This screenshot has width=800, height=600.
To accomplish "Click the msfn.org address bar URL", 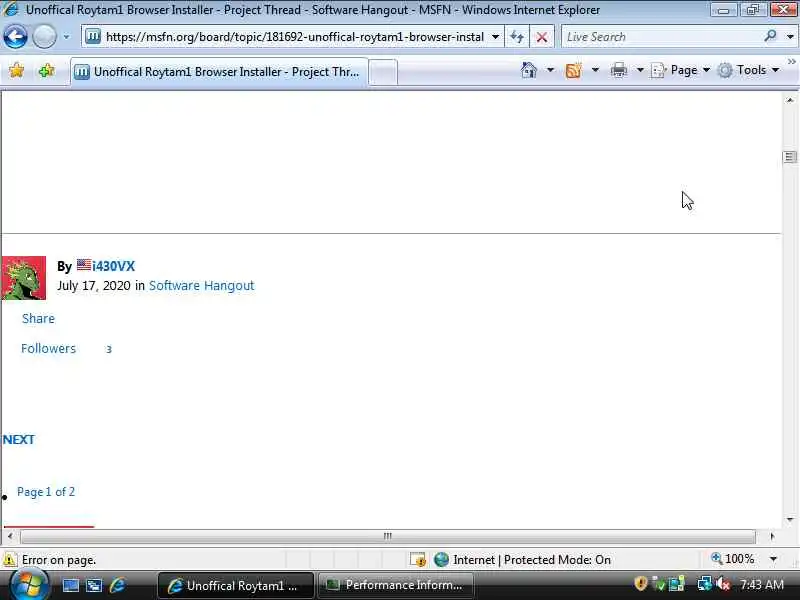I will pos(294,37).
